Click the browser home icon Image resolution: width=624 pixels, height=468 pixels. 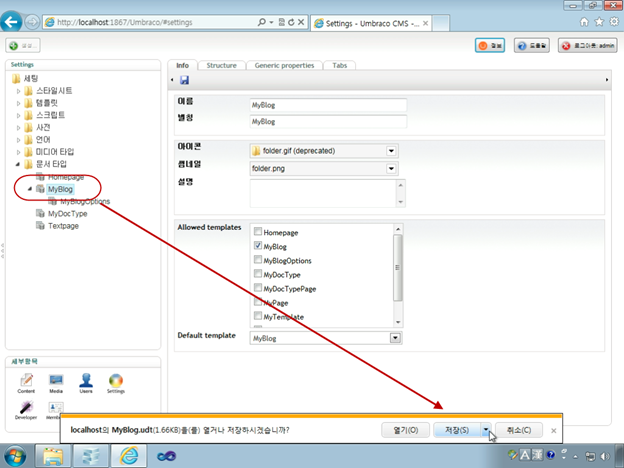coord(584,22)
